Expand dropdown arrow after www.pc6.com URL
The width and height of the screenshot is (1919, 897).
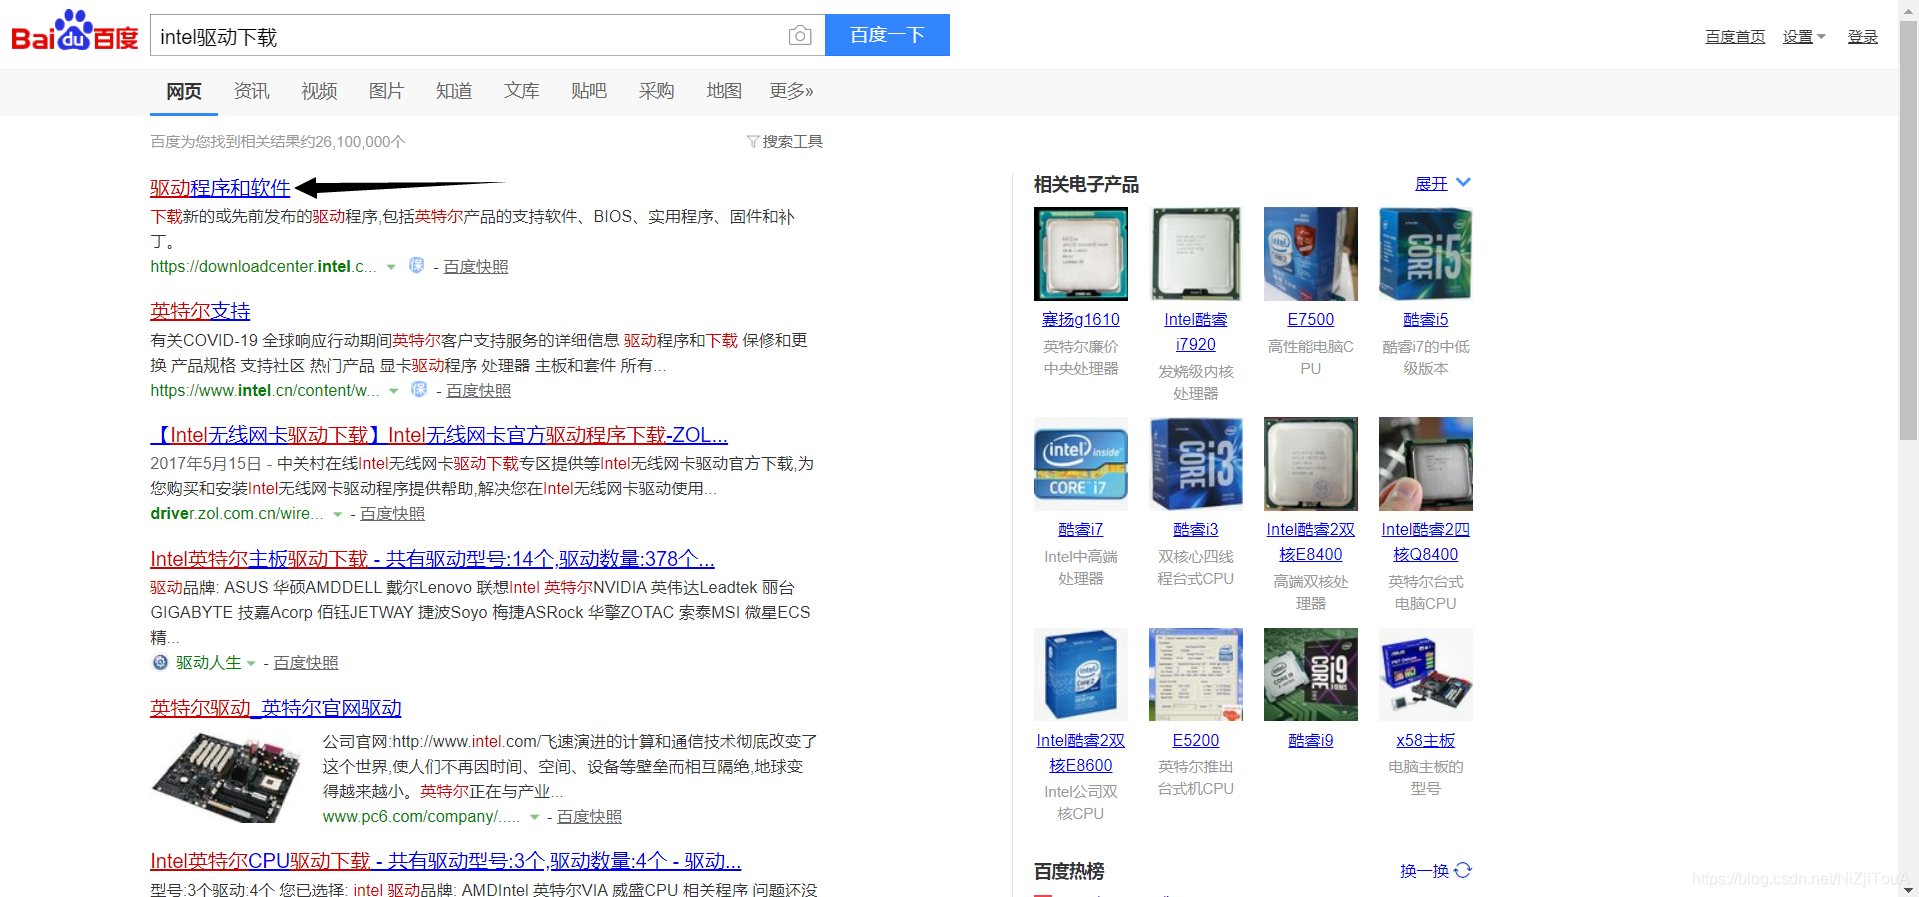coord(535,817)
